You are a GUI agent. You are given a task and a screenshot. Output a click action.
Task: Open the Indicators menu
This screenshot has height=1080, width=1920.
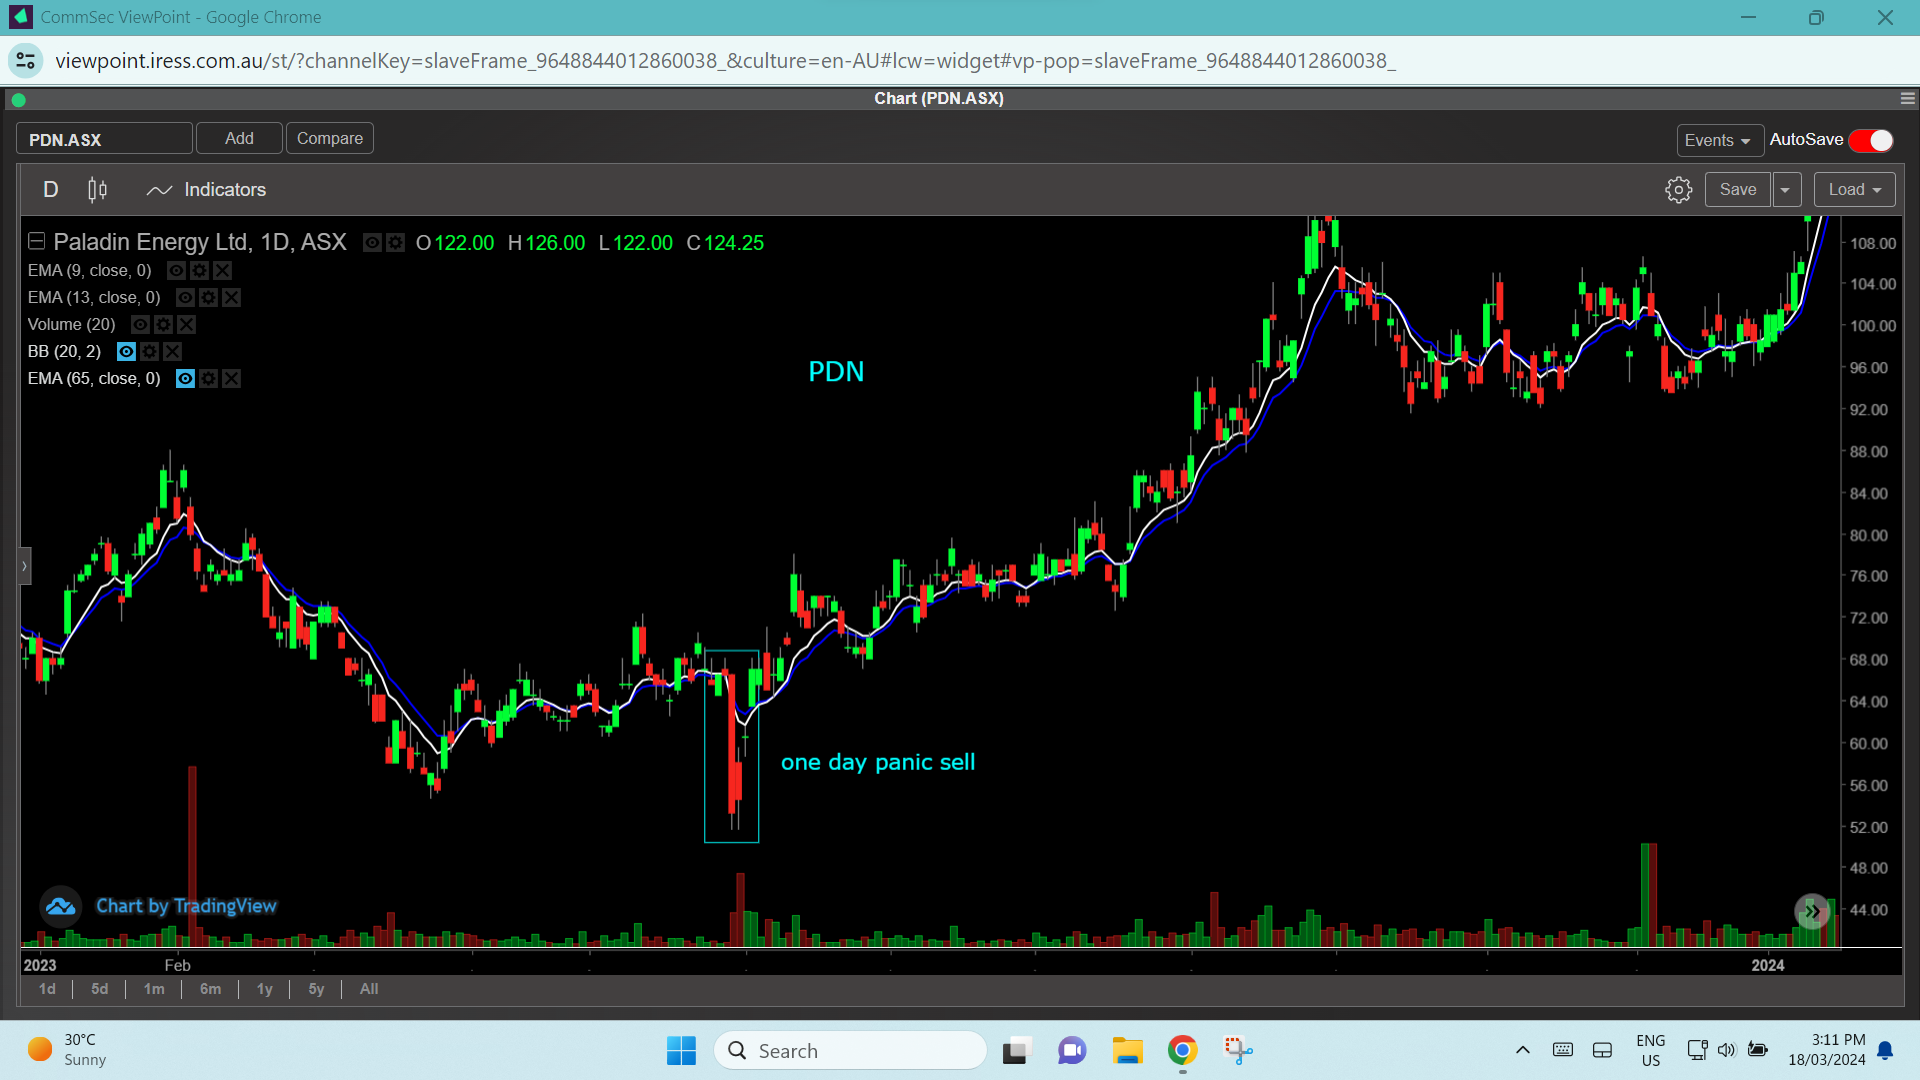[x=206, y=190]
